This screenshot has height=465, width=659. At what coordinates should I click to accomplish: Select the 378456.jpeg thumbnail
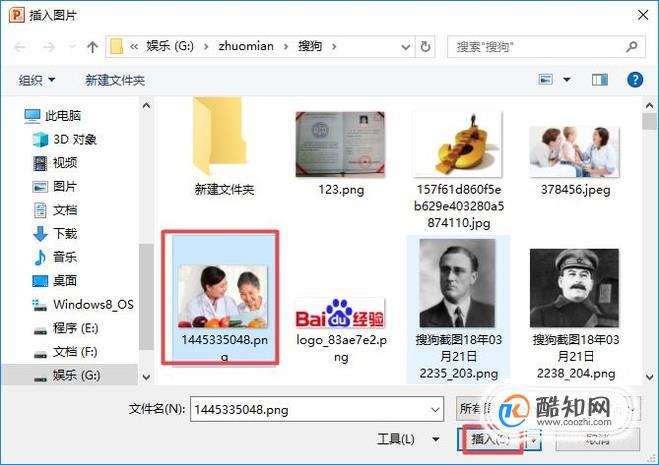pyautogui.click(x=575, y=151)
